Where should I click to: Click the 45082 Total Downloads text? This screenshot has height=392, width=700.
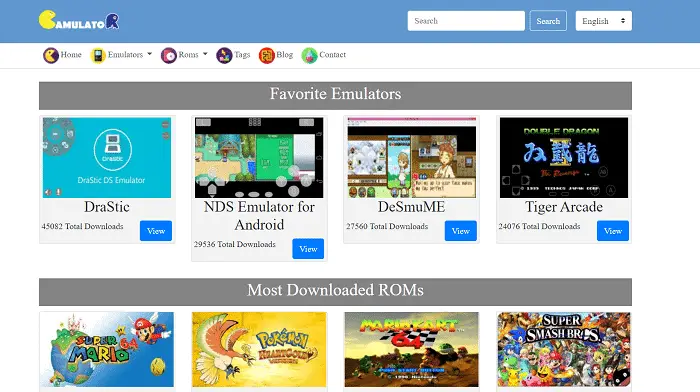tap(83, 226)
